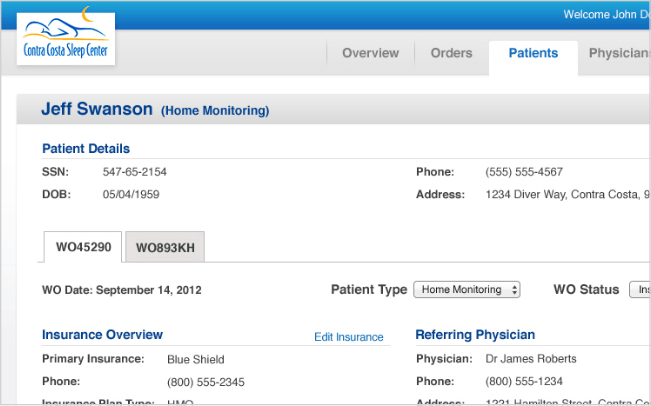This screenshot has height=406, width=651.
Task: Click the insurance phone (800) 555-2345
Action: coord(206,382)
